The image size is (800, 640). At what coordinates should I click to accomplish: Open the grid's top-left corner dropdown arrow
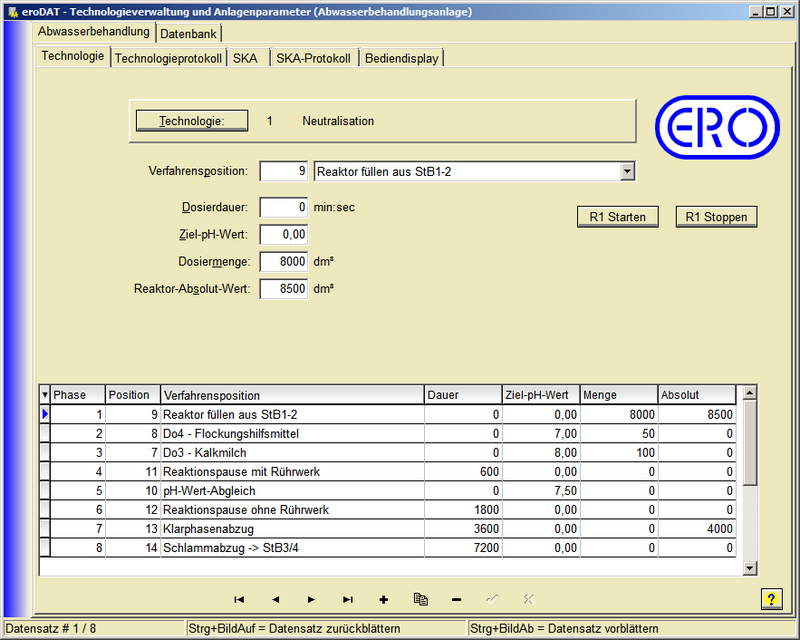[44, 395]
